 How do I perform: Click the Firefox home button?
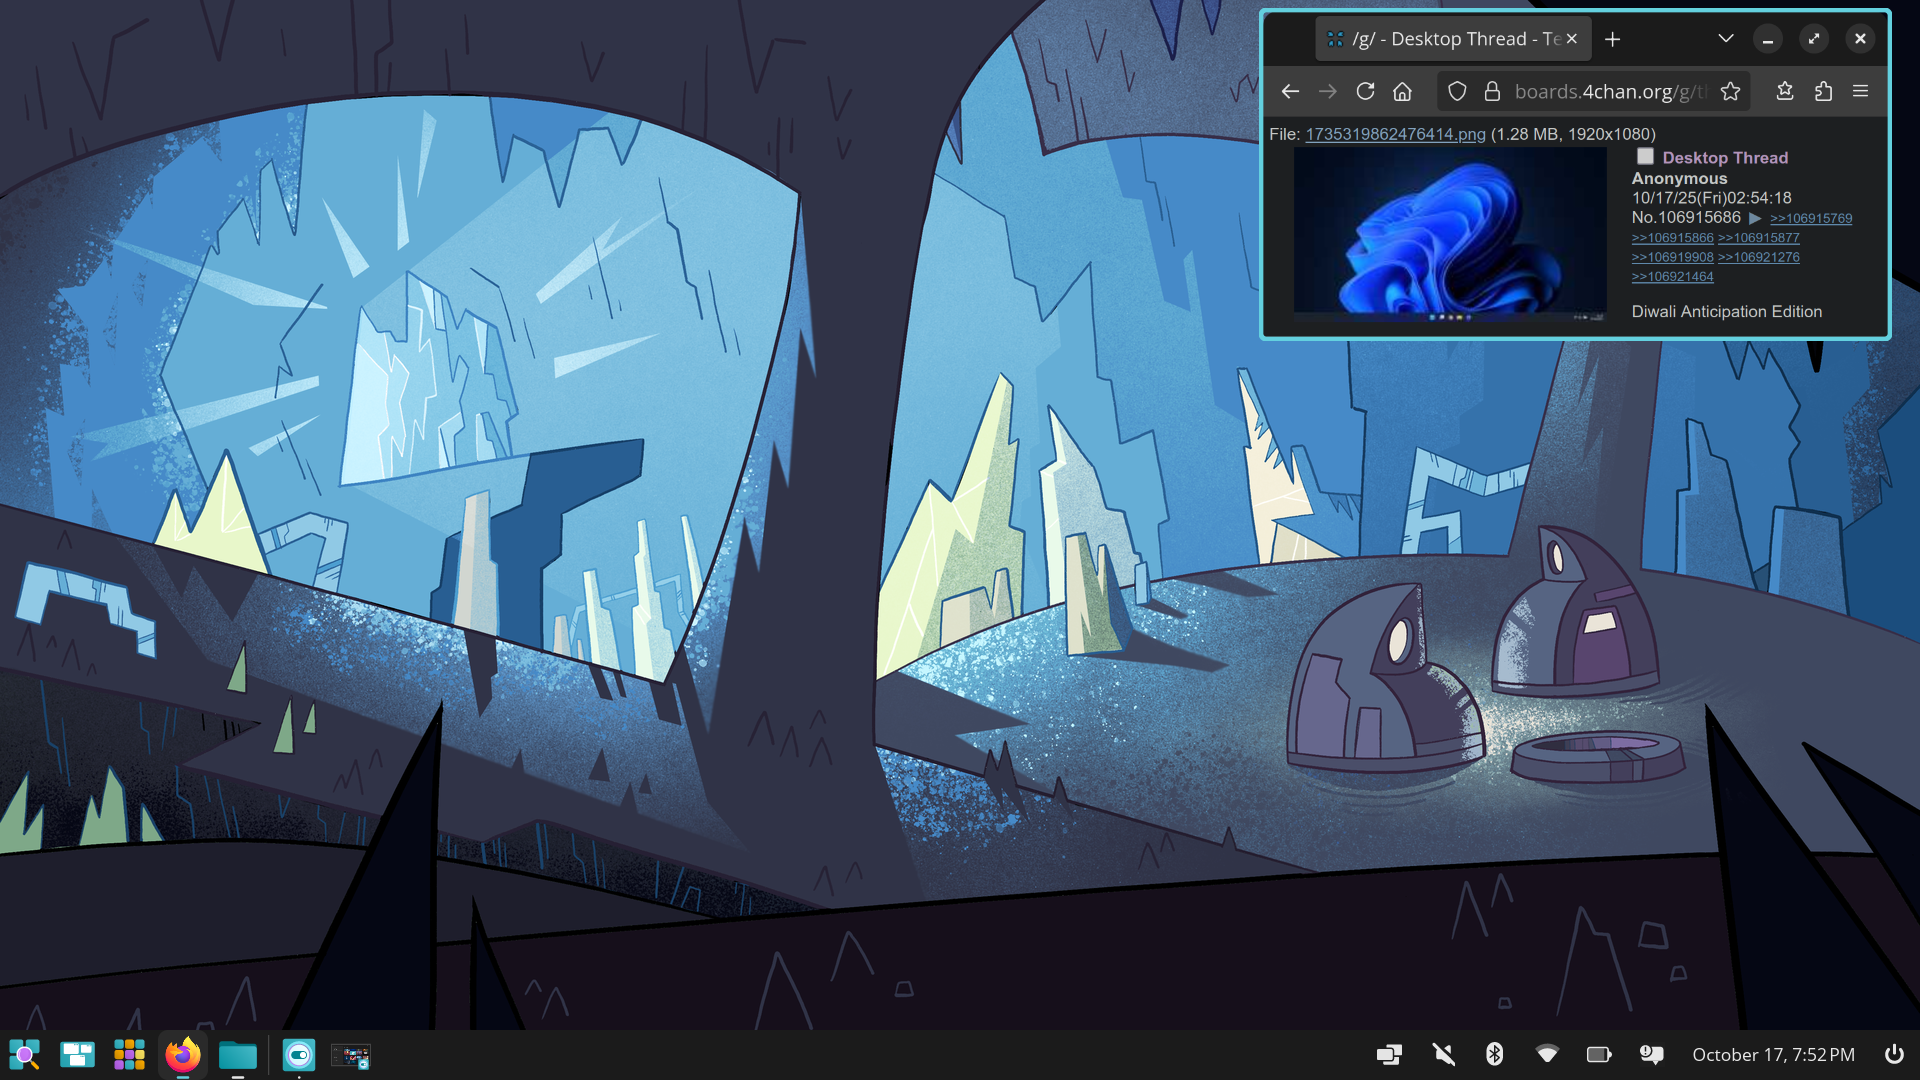click(1402, 91)
